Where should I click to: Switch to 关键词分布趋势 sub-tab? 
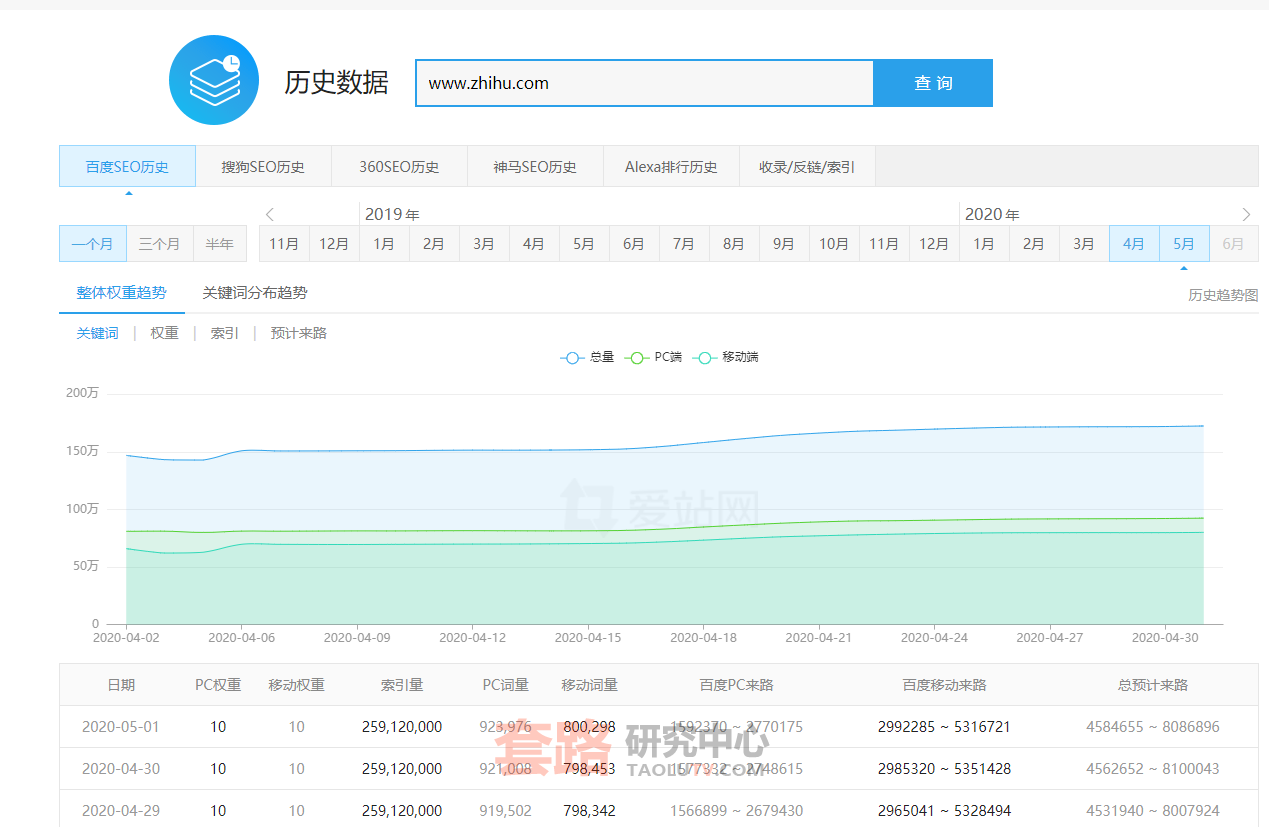click(x=255, y=293)
